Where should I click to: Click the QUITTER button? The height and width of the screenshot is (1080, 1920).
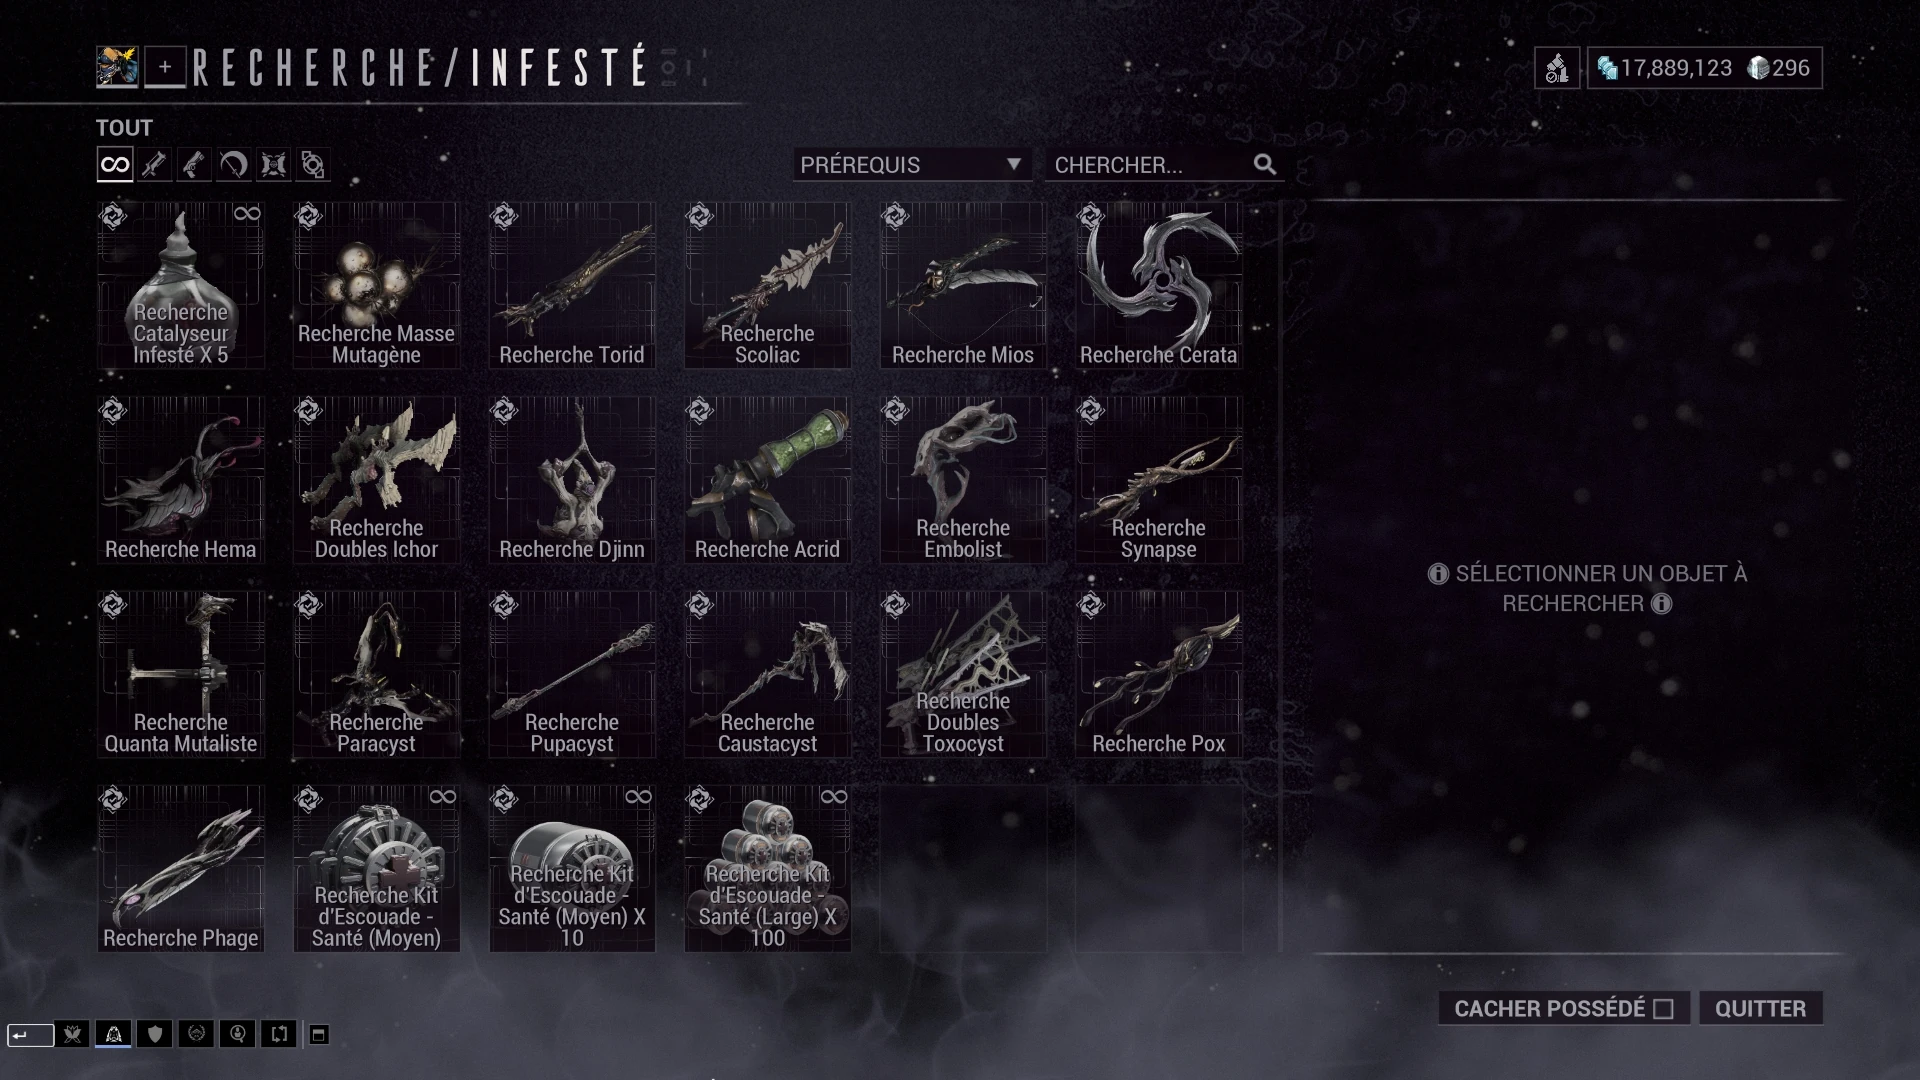point(1760,1008)
